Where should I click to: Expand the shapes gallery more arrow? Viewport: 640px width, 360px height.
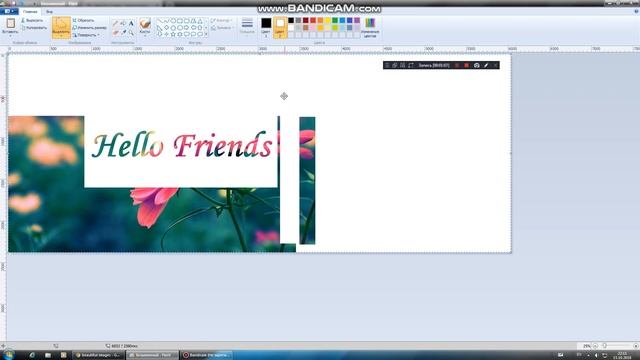[x=207, y=34]
